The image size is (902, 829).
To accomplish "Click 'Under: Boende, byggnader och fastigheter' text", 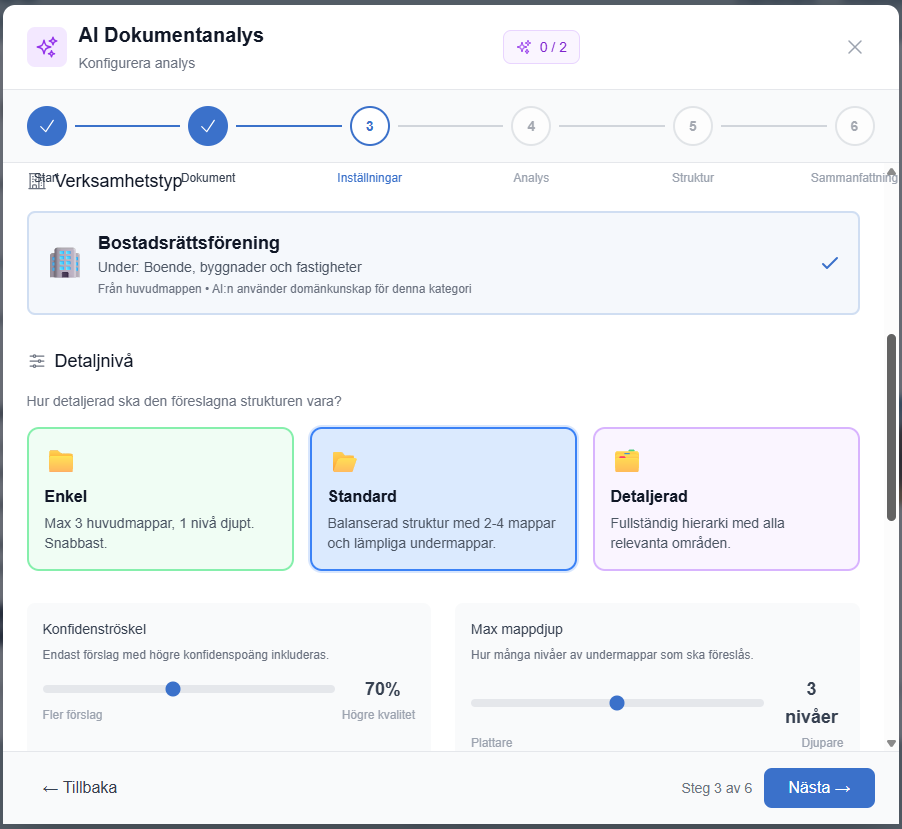I will coord(230,268).
